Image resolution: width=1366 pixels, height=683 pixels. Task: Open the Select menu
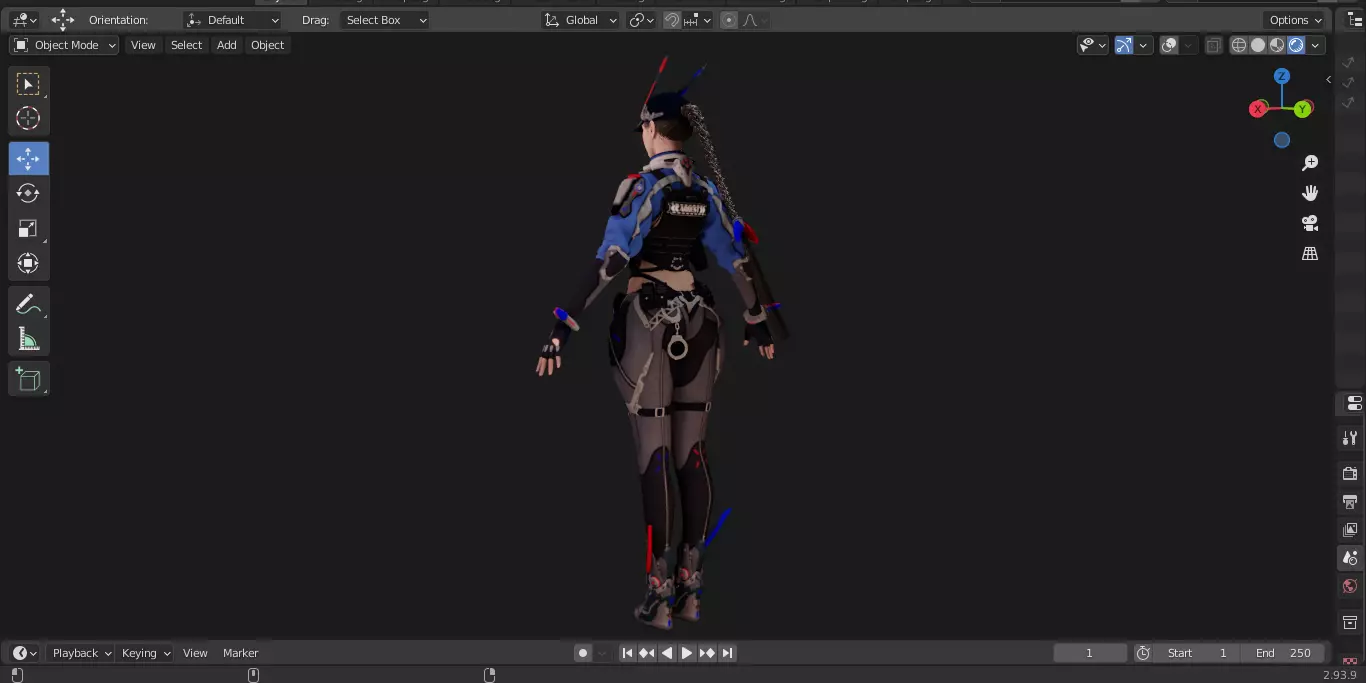pos(186,45)
